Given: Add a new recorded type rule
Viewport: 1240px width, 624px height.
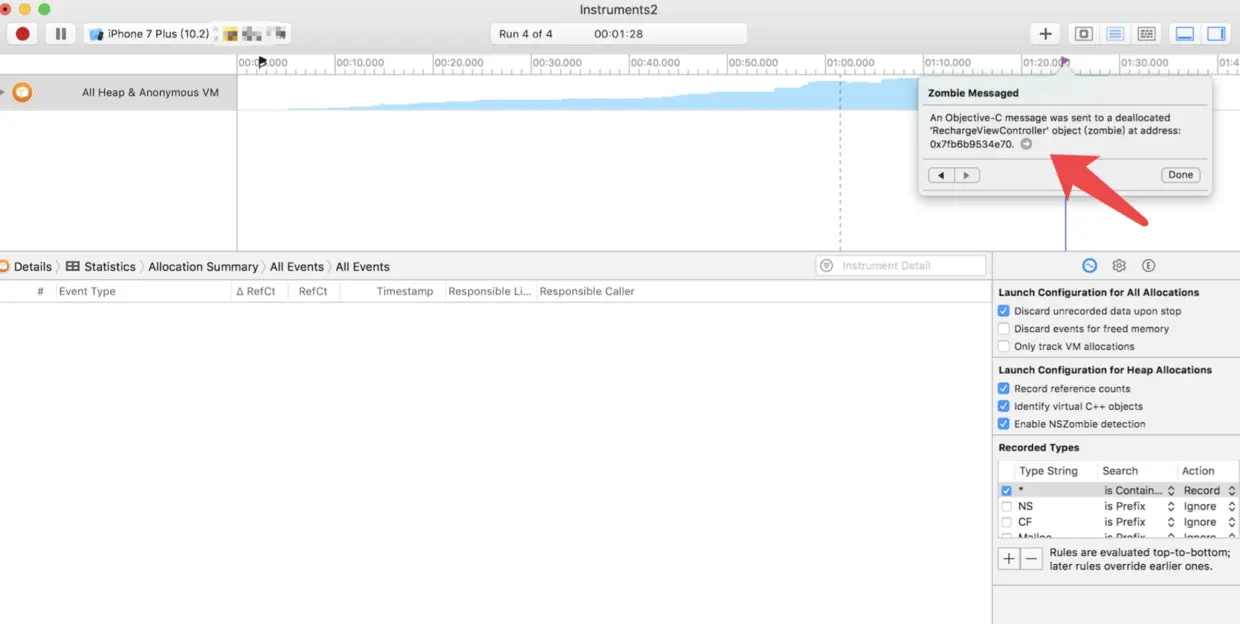Looking at the screenshot, I should [1009, 559].
